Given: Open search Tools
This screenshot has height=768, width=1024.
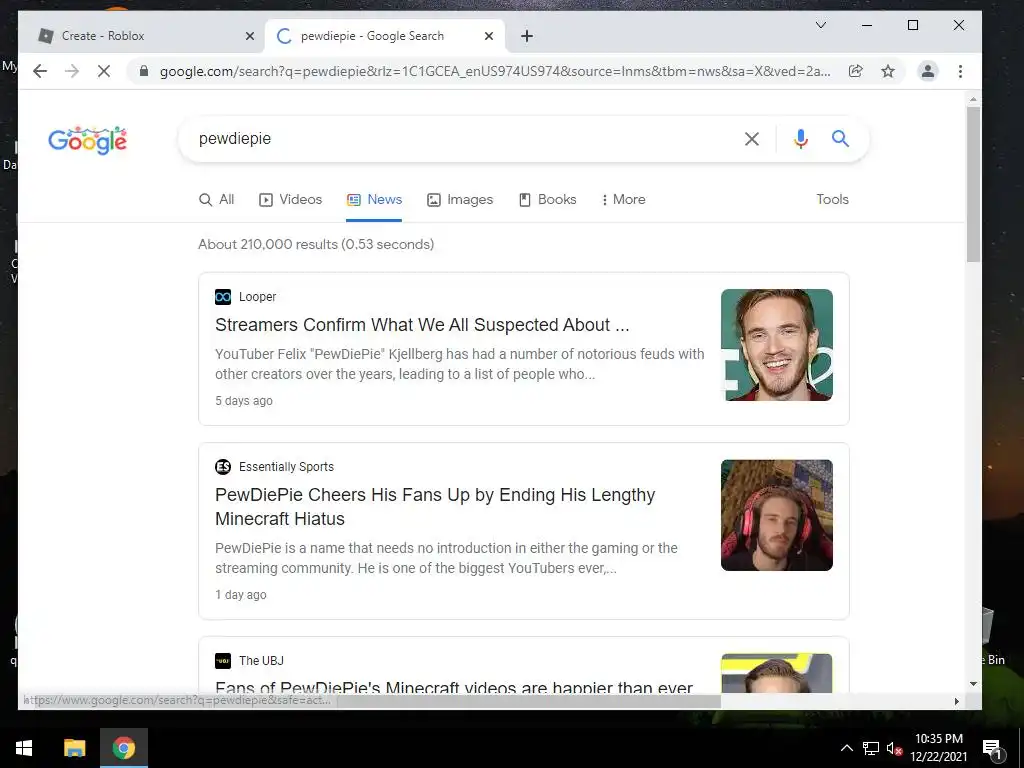Looking at the screenshot, I should (x=832, y=200).
